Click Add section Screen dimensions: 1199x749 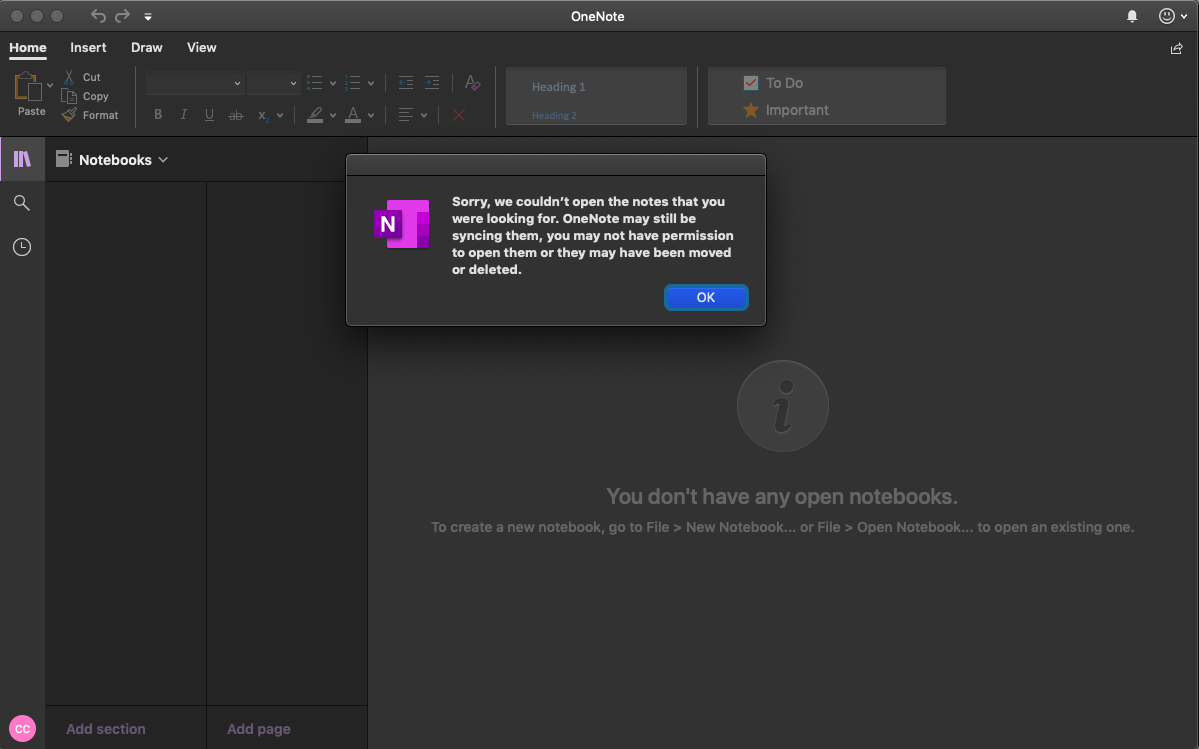pos(106,729)
